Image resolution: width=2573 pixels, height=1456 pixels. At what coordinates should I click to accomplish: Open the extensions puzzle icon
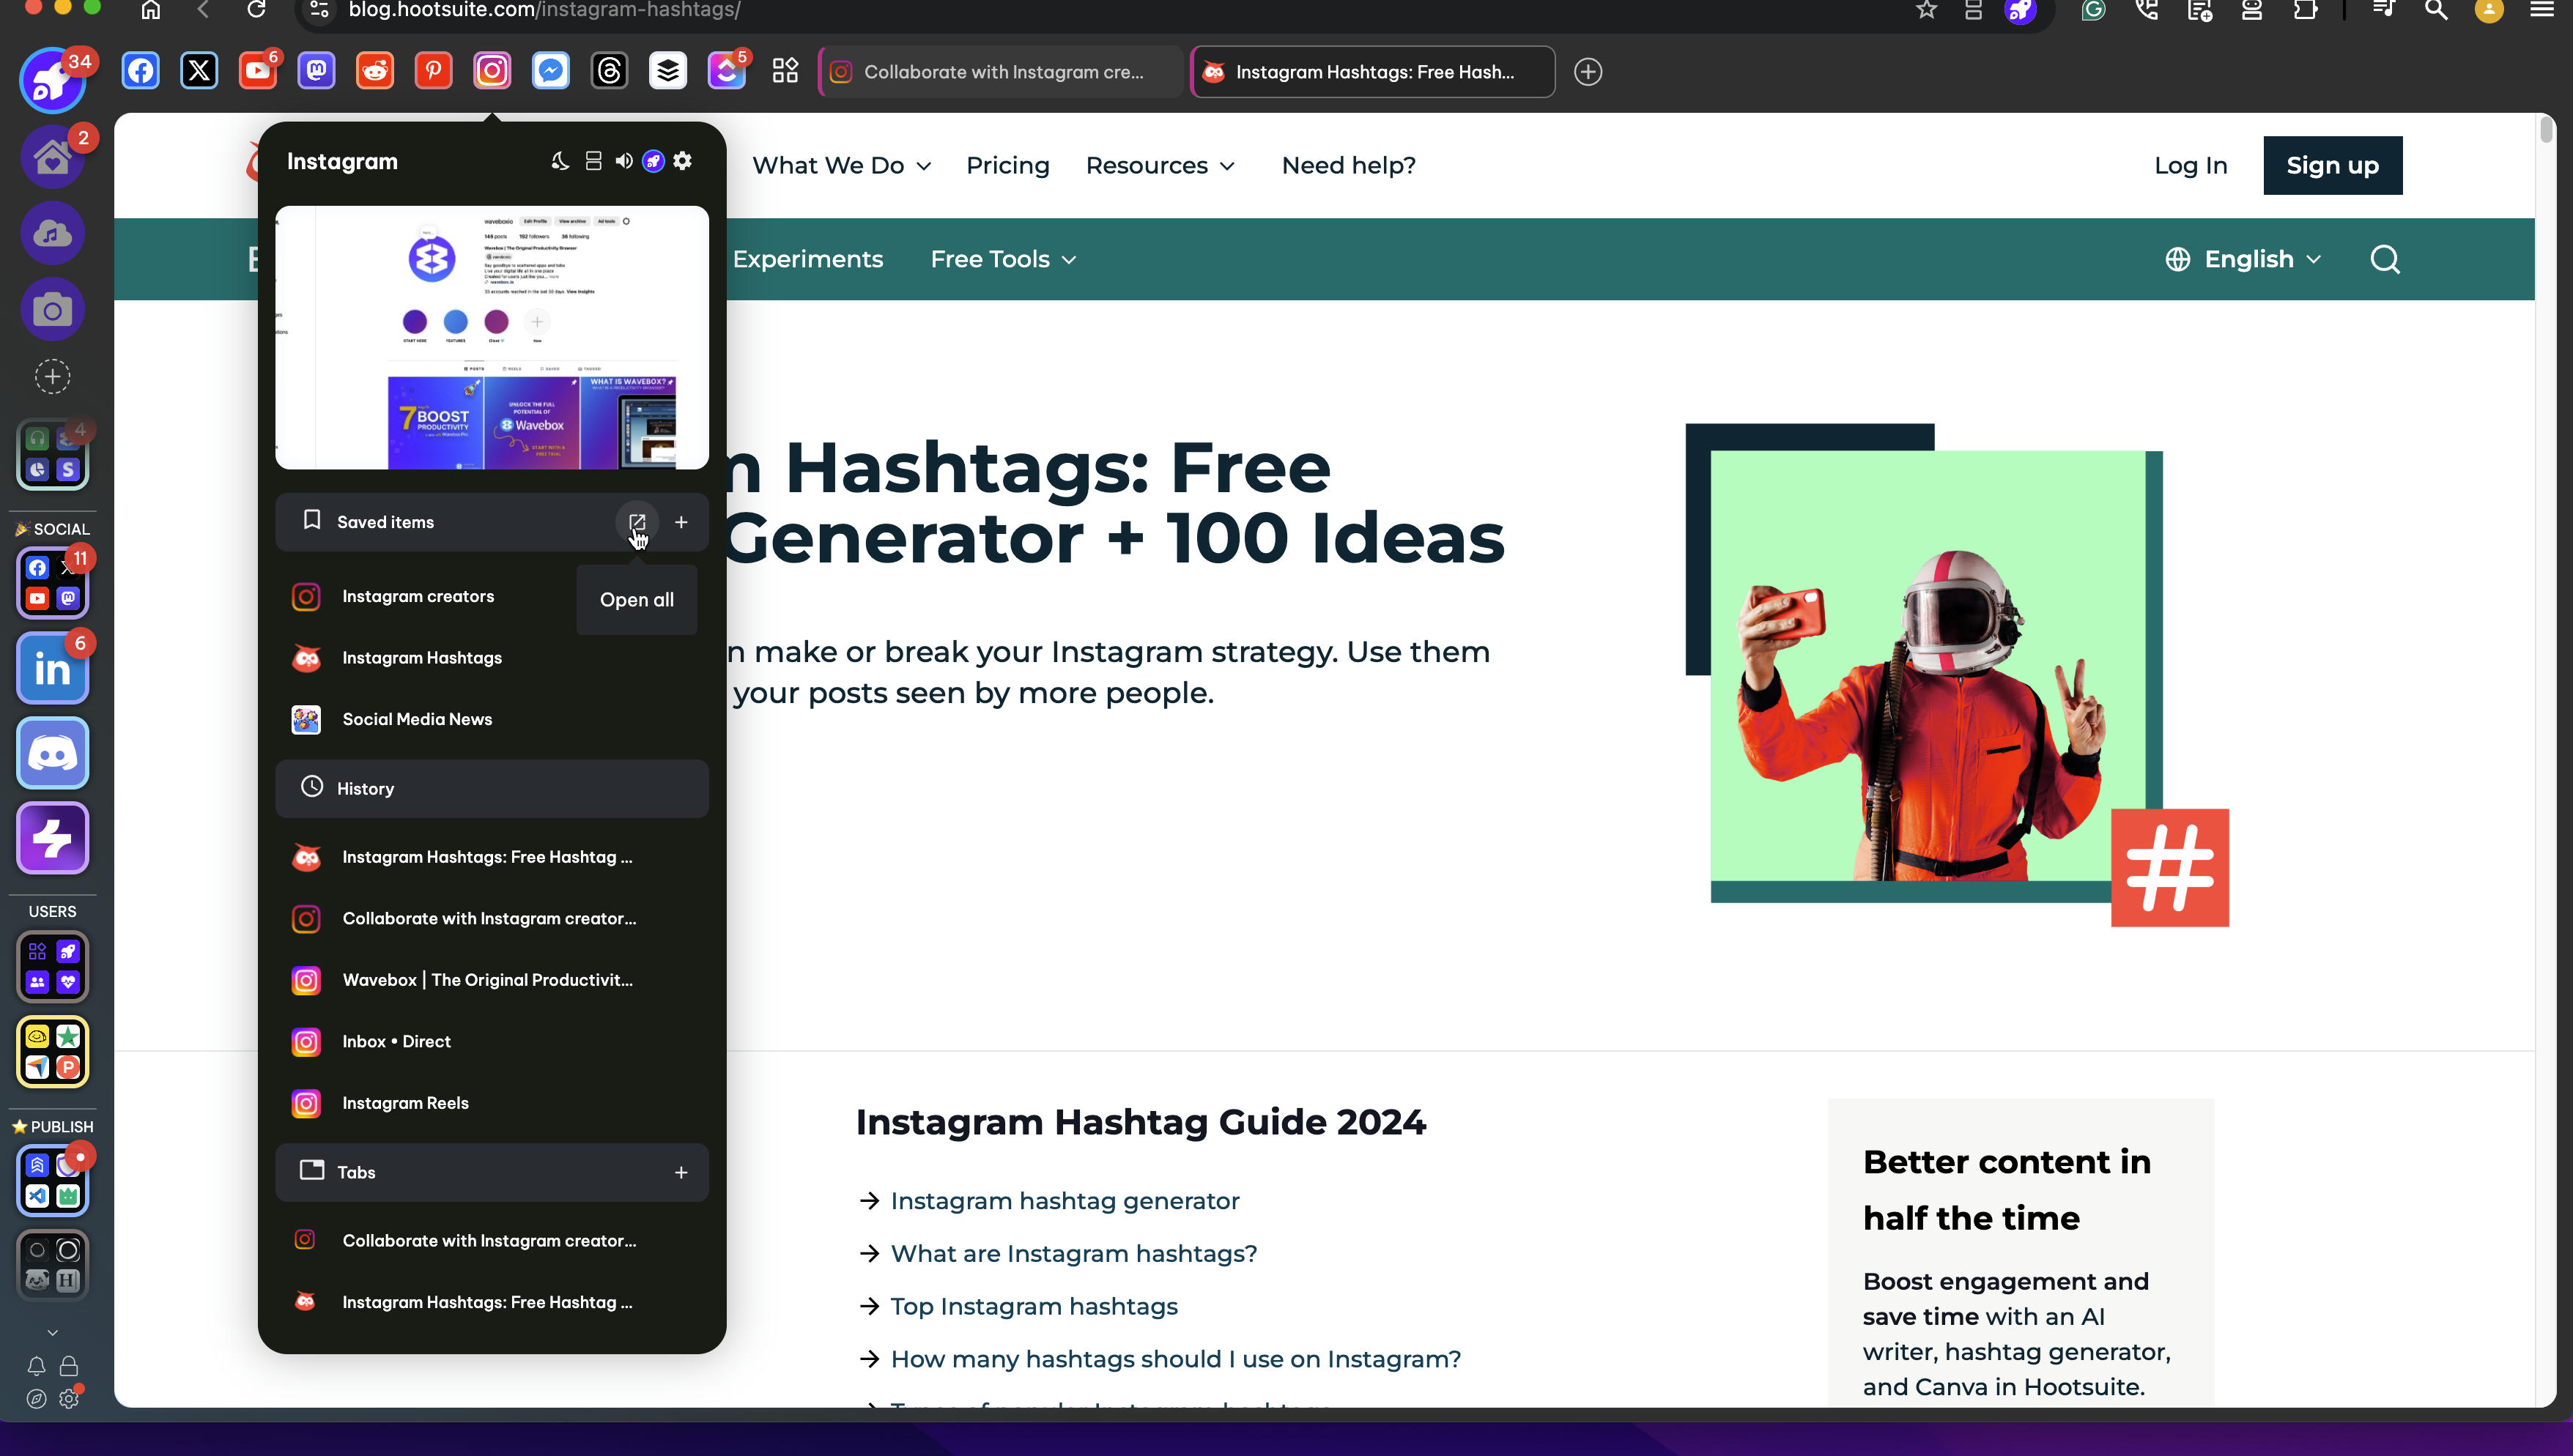pos(2305,10)
